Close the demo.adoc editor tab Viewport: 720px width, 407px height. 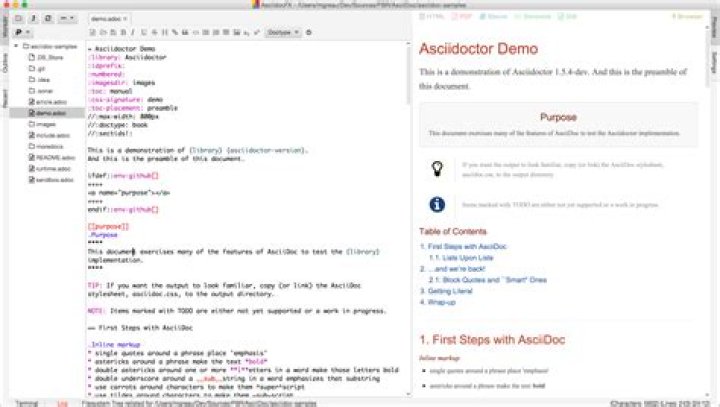[125, 19]
